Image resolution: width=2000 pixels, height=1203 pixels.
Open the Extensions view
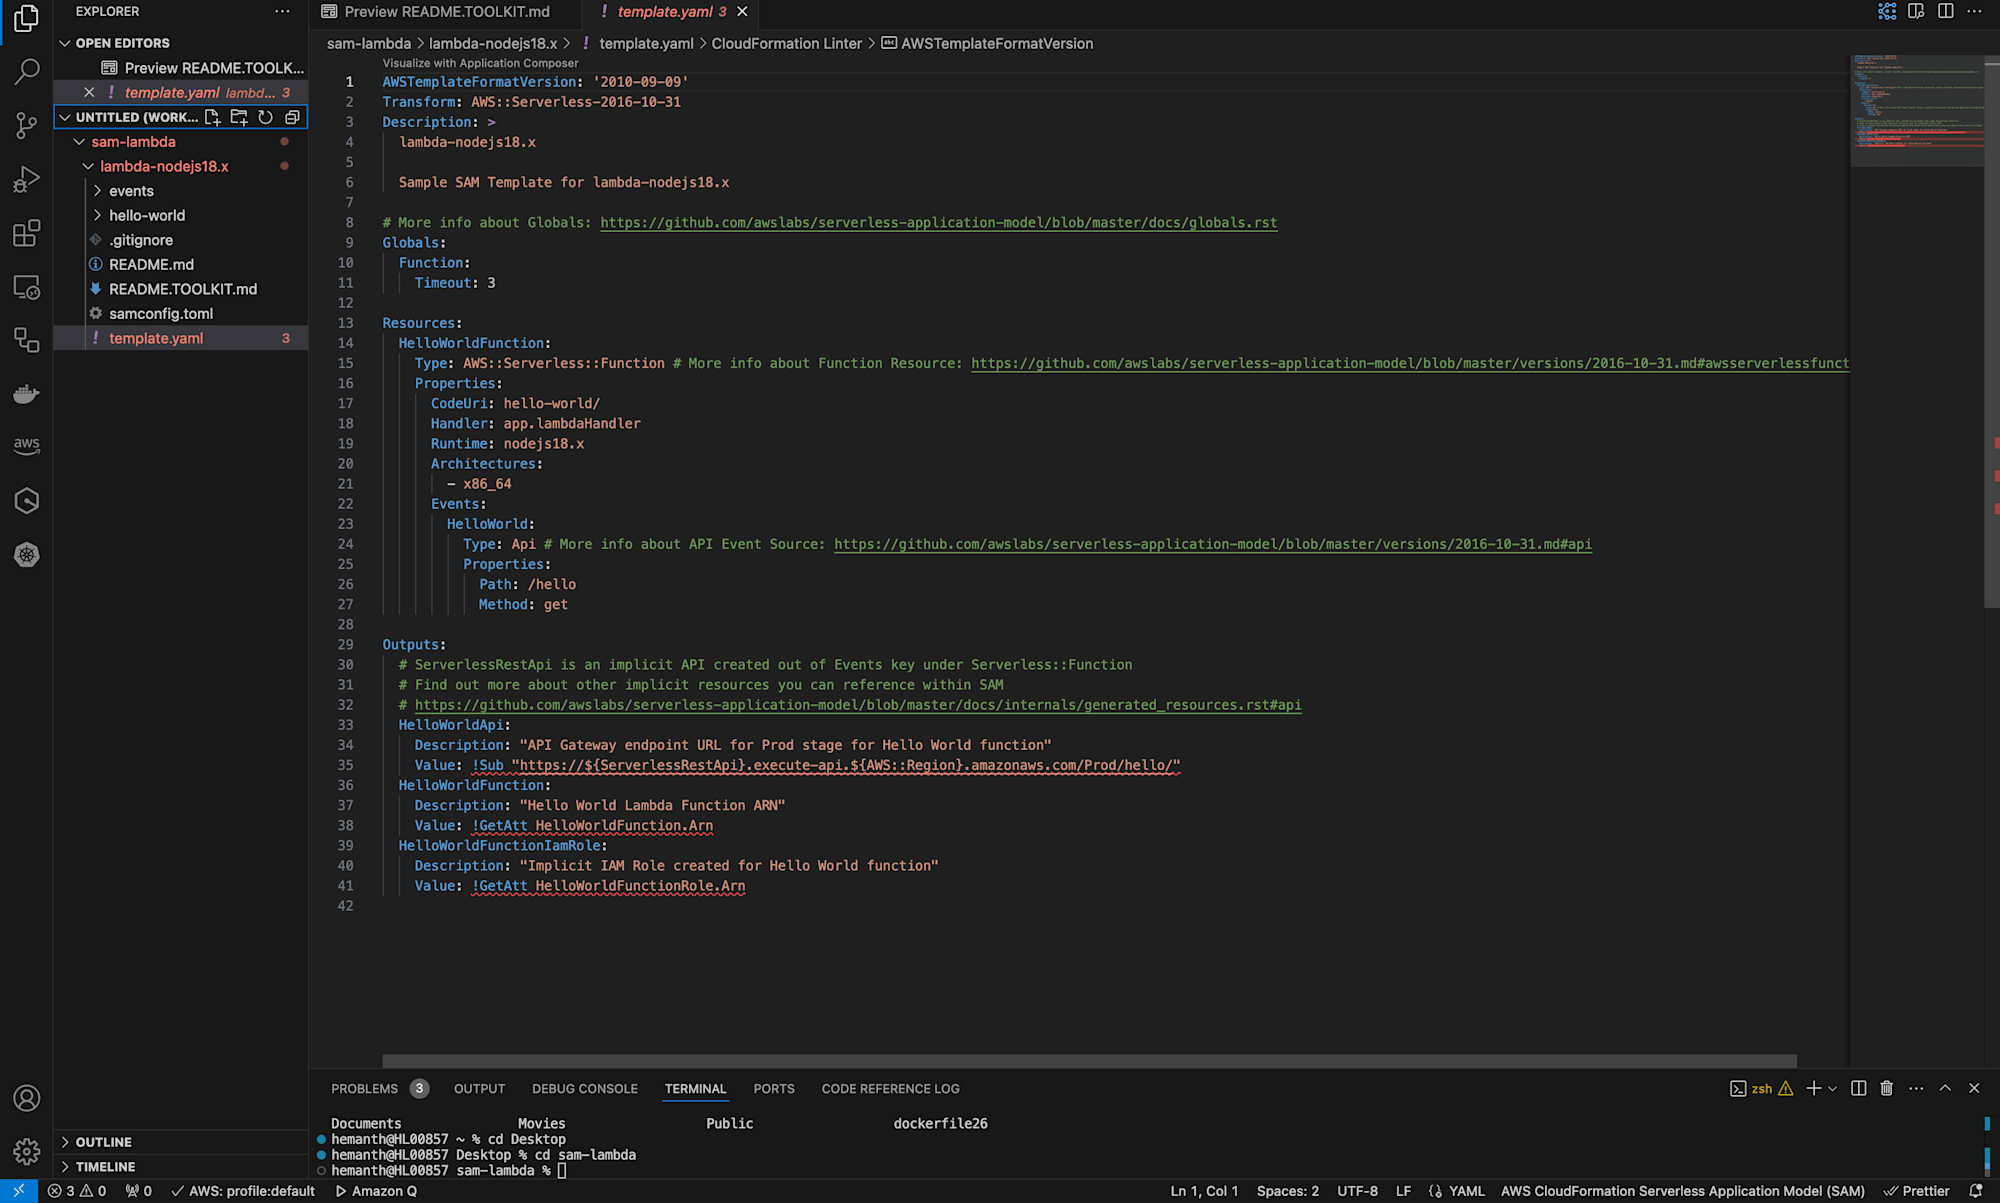pos(27,234)
